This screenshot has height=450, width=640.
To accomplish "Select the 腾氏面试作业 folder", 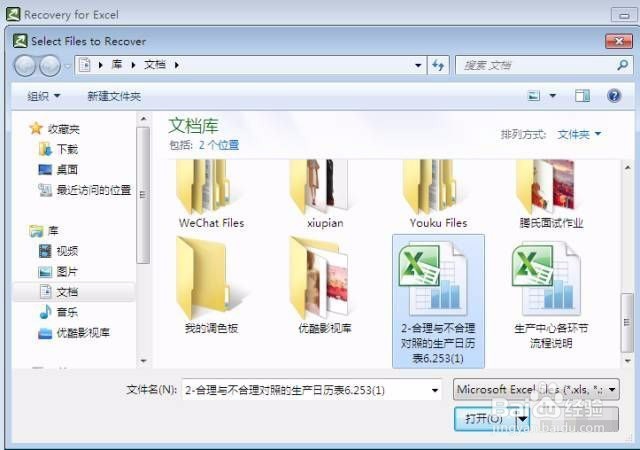I will (551, 194).
